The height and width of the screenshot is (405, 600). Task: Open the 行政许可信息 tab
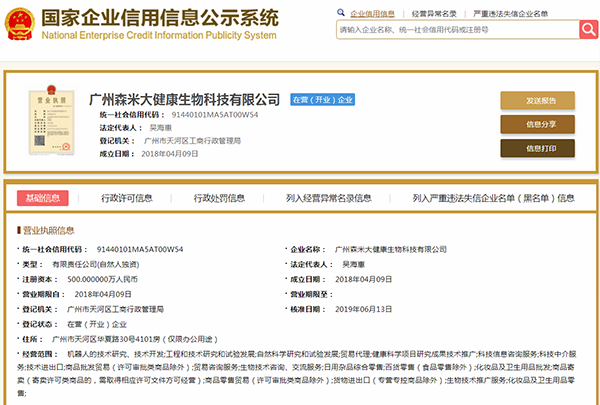click(x=127, y=198)
